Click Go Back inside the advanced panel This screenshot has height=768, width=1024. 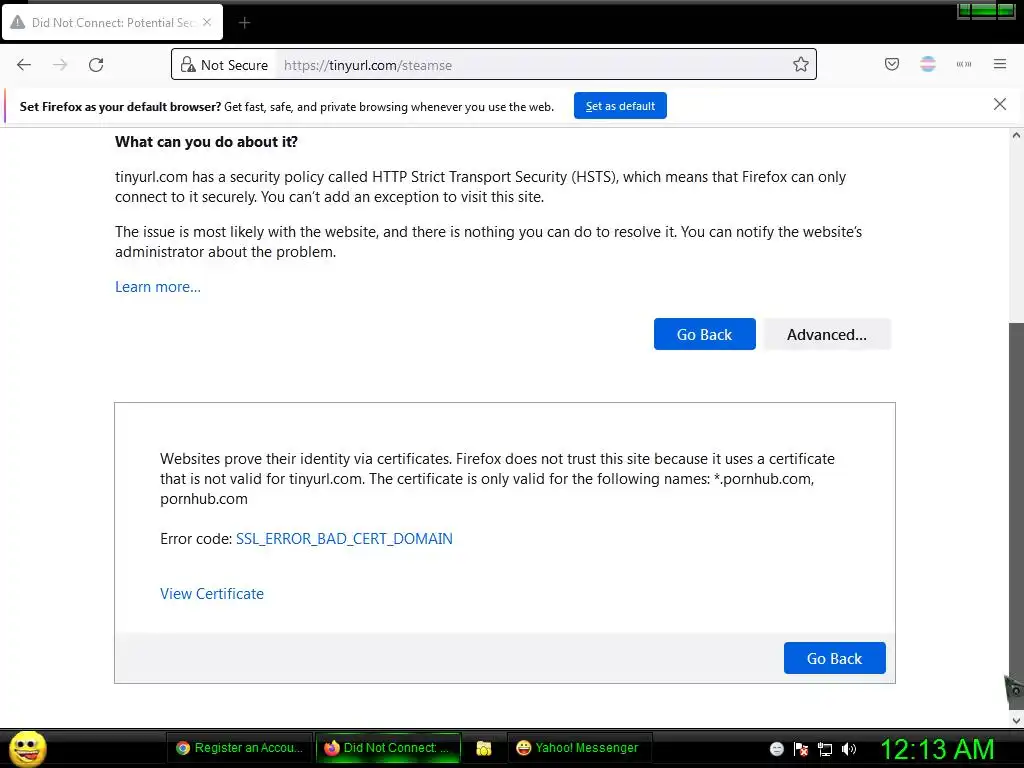pos(834,658)
